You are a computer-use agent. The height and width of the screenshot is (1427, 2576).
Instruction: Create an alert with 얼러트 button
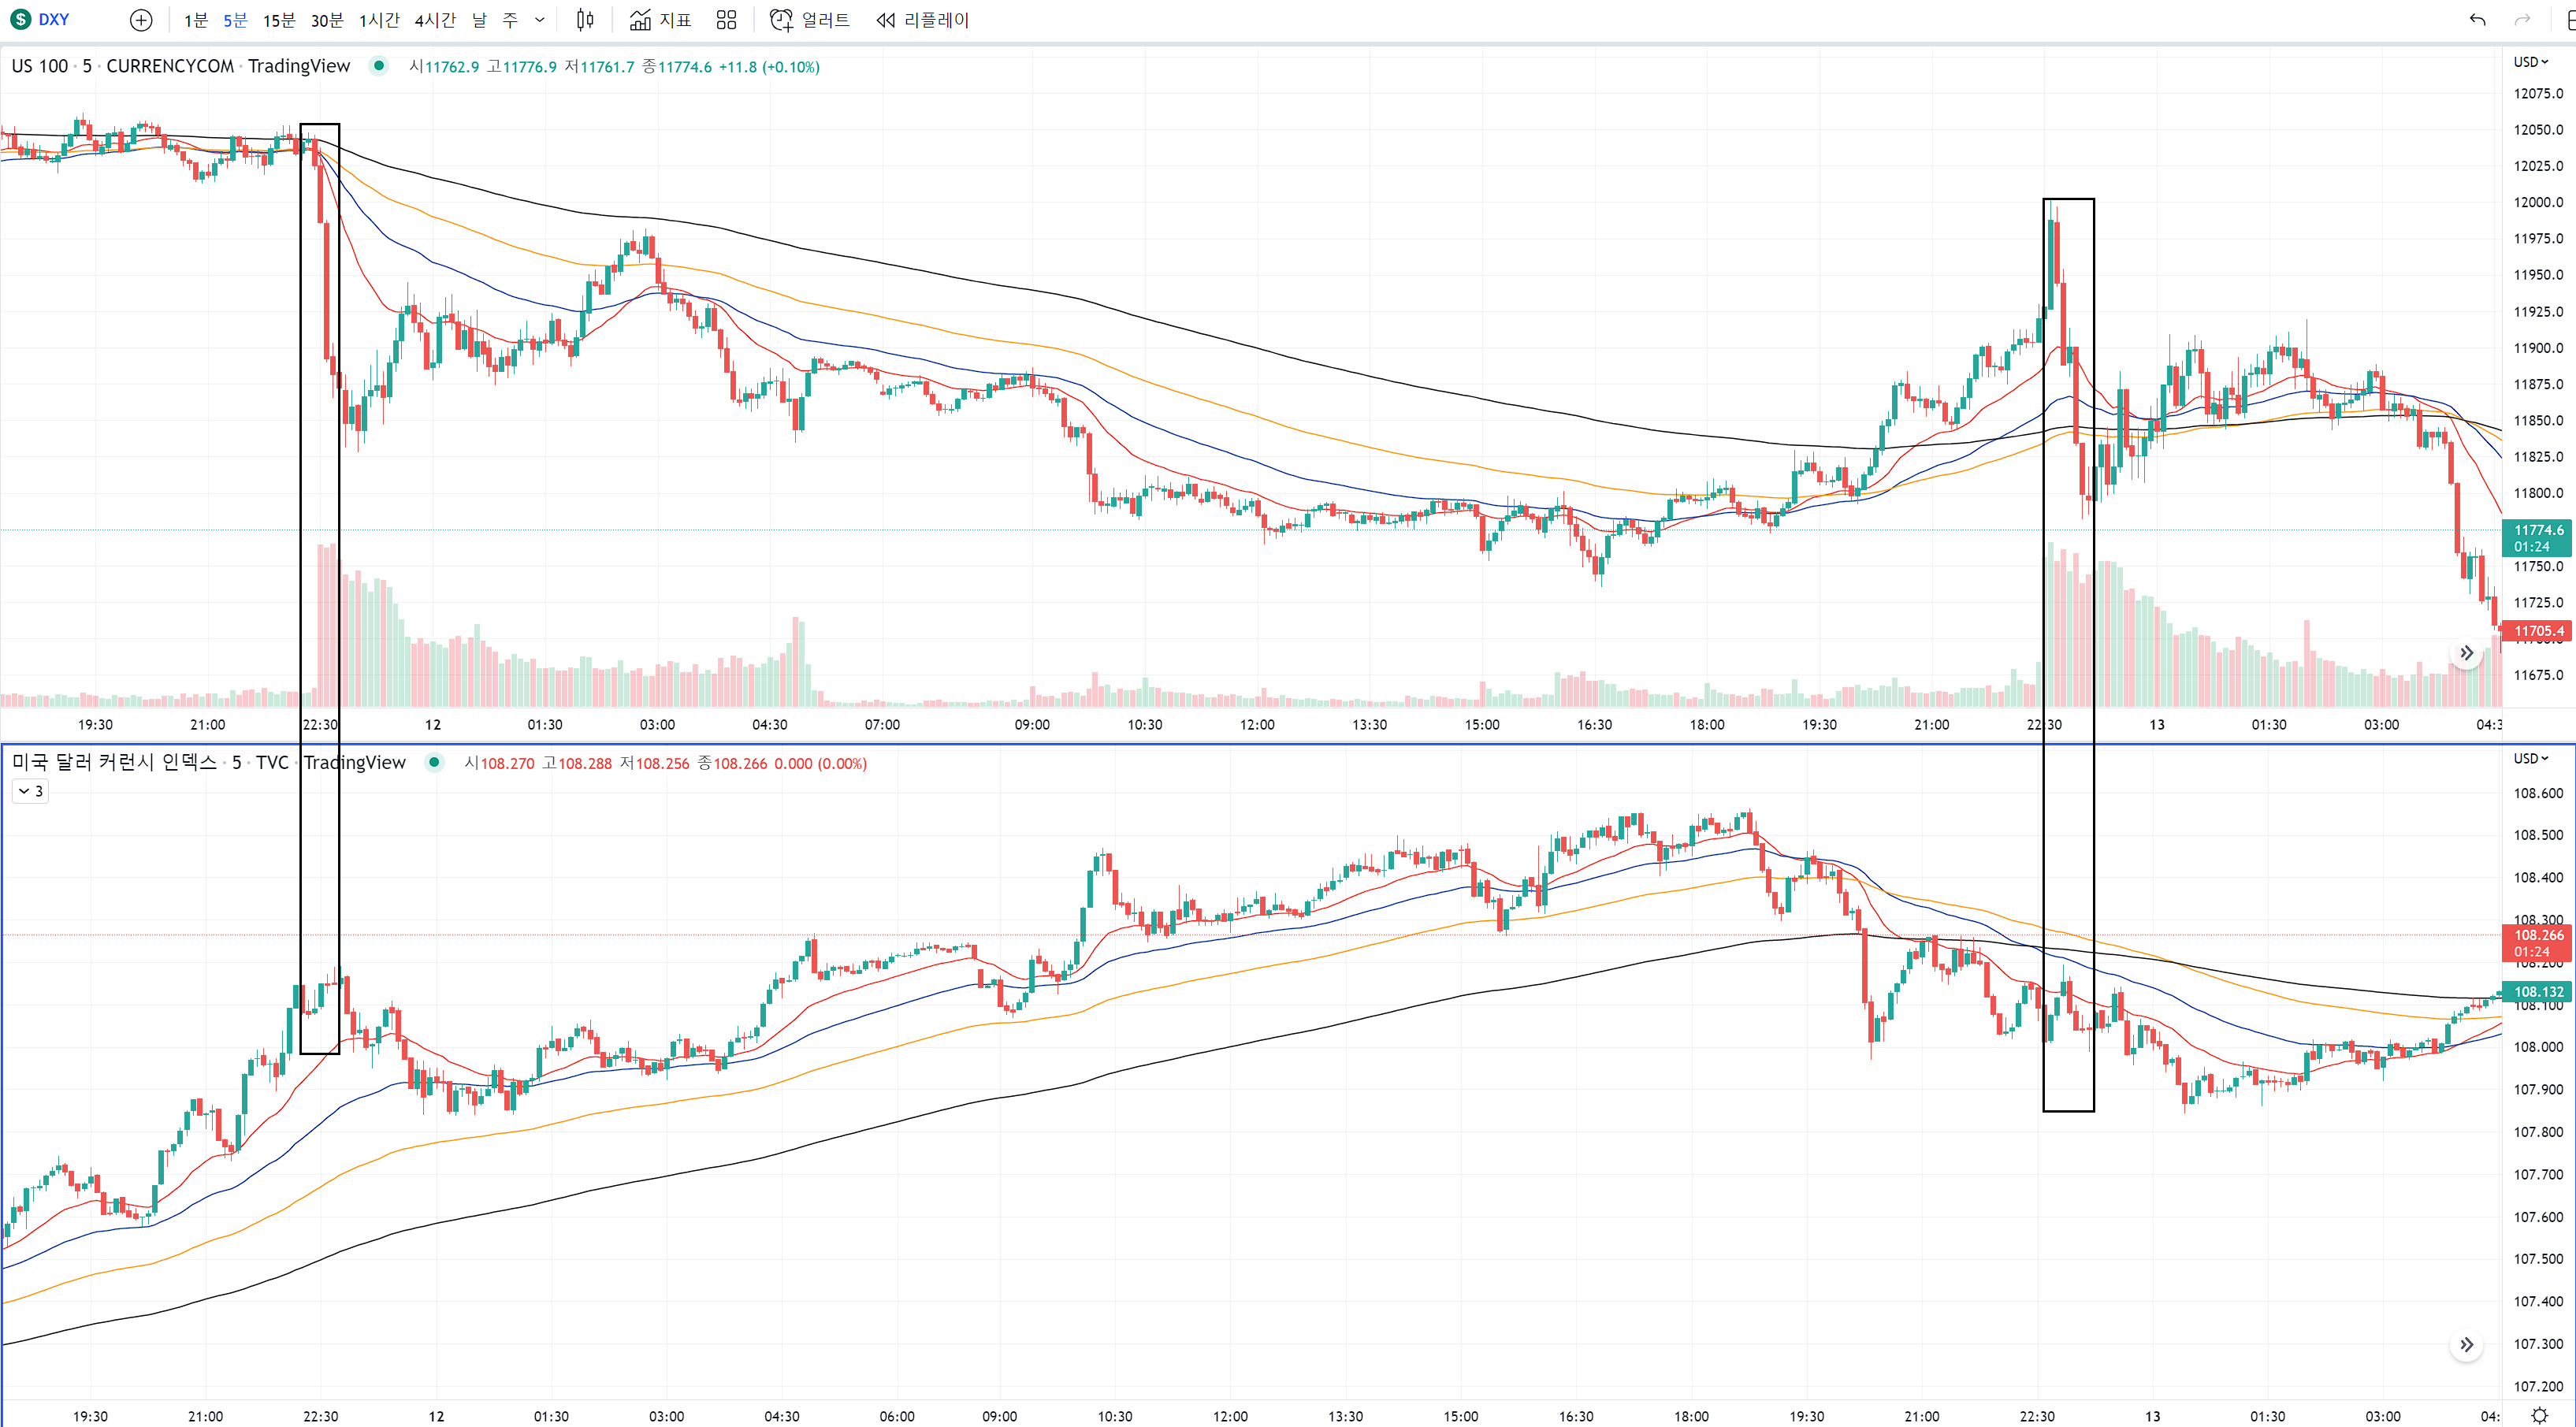point(810,20)
